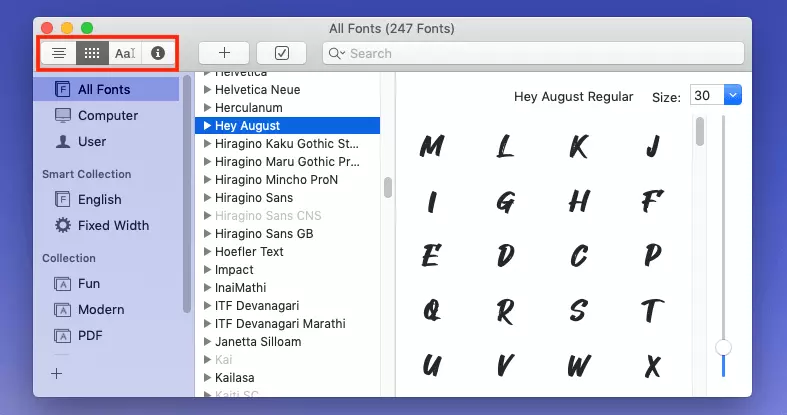Open the font Size dropdown
The width and height of the screenshot is (787, 415).
(731, 96)
